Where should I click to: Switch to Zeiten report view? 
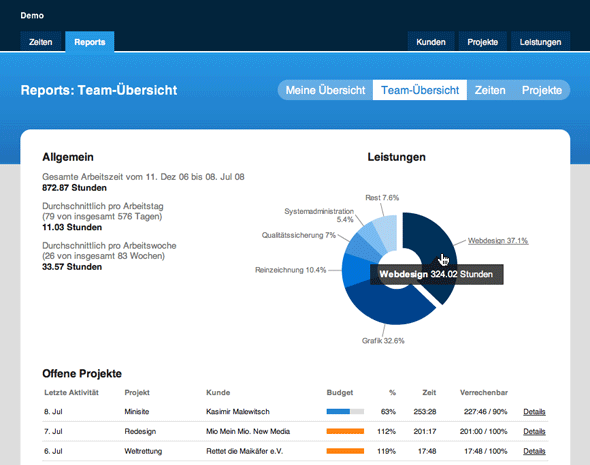coord(490,90)
